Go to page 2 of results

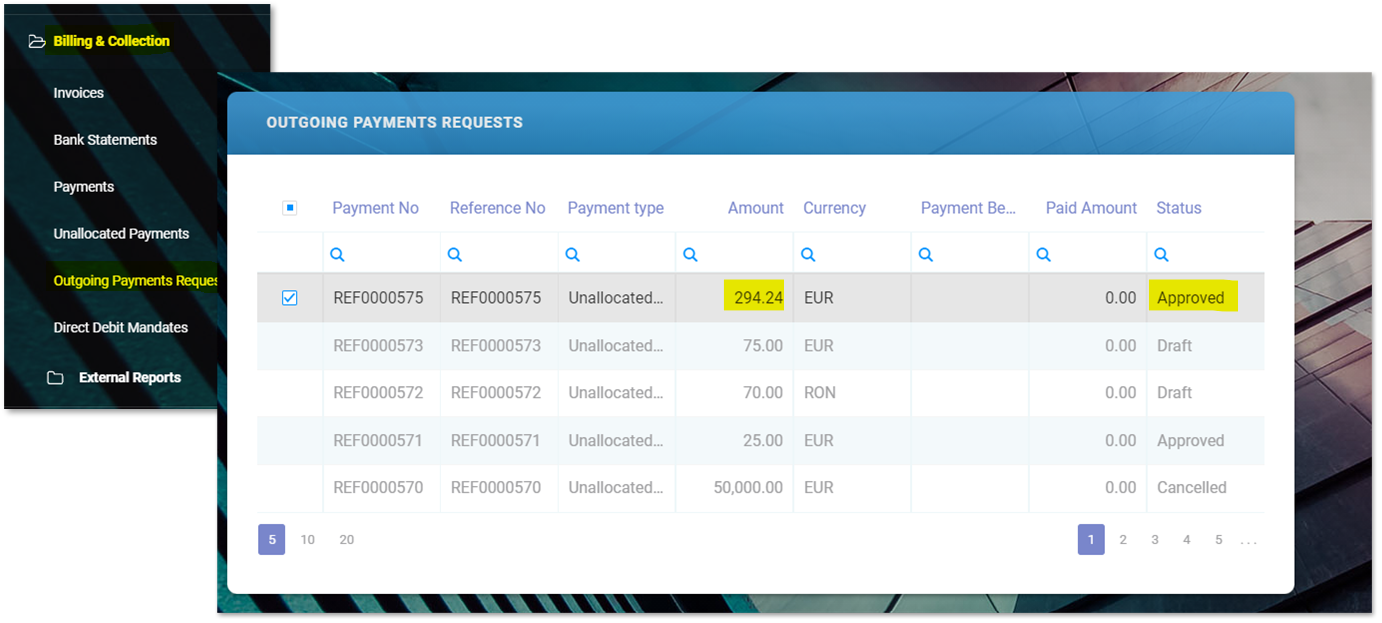point(1123,540)
